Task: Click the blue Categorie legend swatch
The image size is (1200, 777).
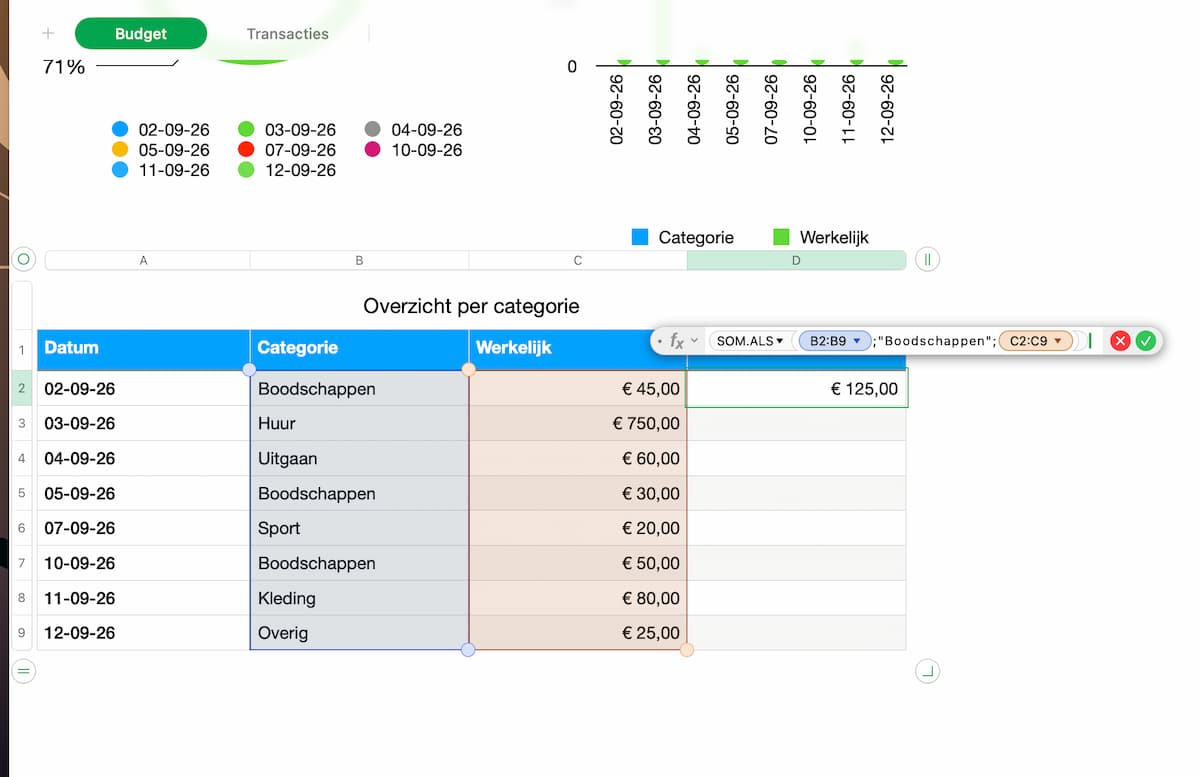Action: (x=640, y=237)
